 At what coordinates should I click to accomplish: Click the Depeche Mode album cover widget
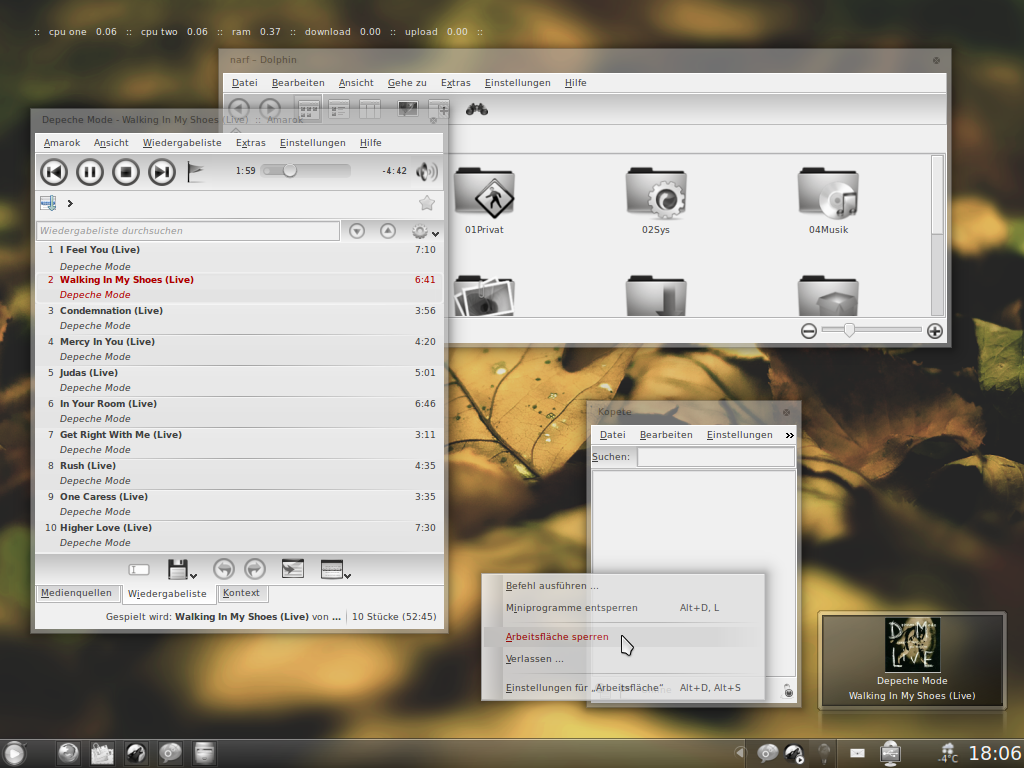[912, 645]
